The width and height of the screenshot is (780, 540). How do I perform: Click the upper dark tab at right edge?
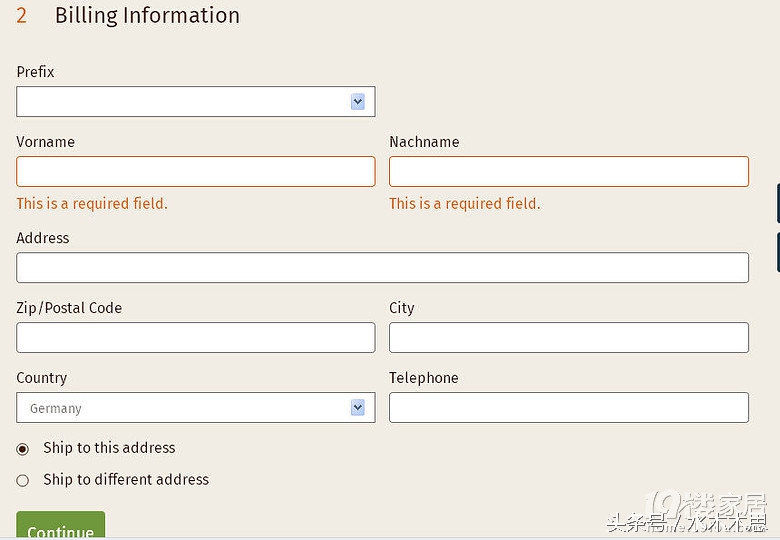777,203
